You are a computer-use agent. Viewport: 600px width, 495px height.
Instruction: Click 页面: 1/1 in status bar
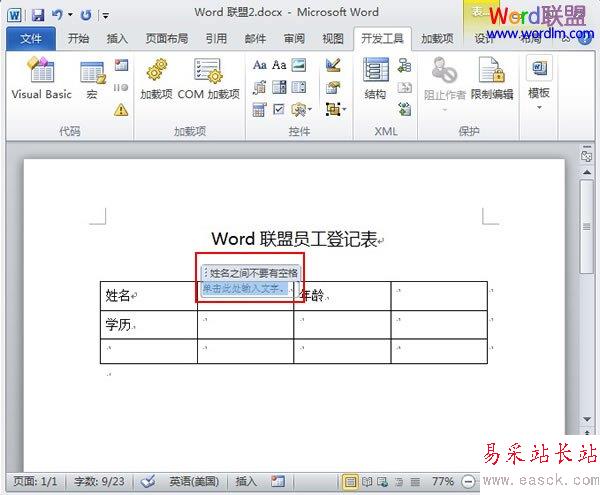35,481
